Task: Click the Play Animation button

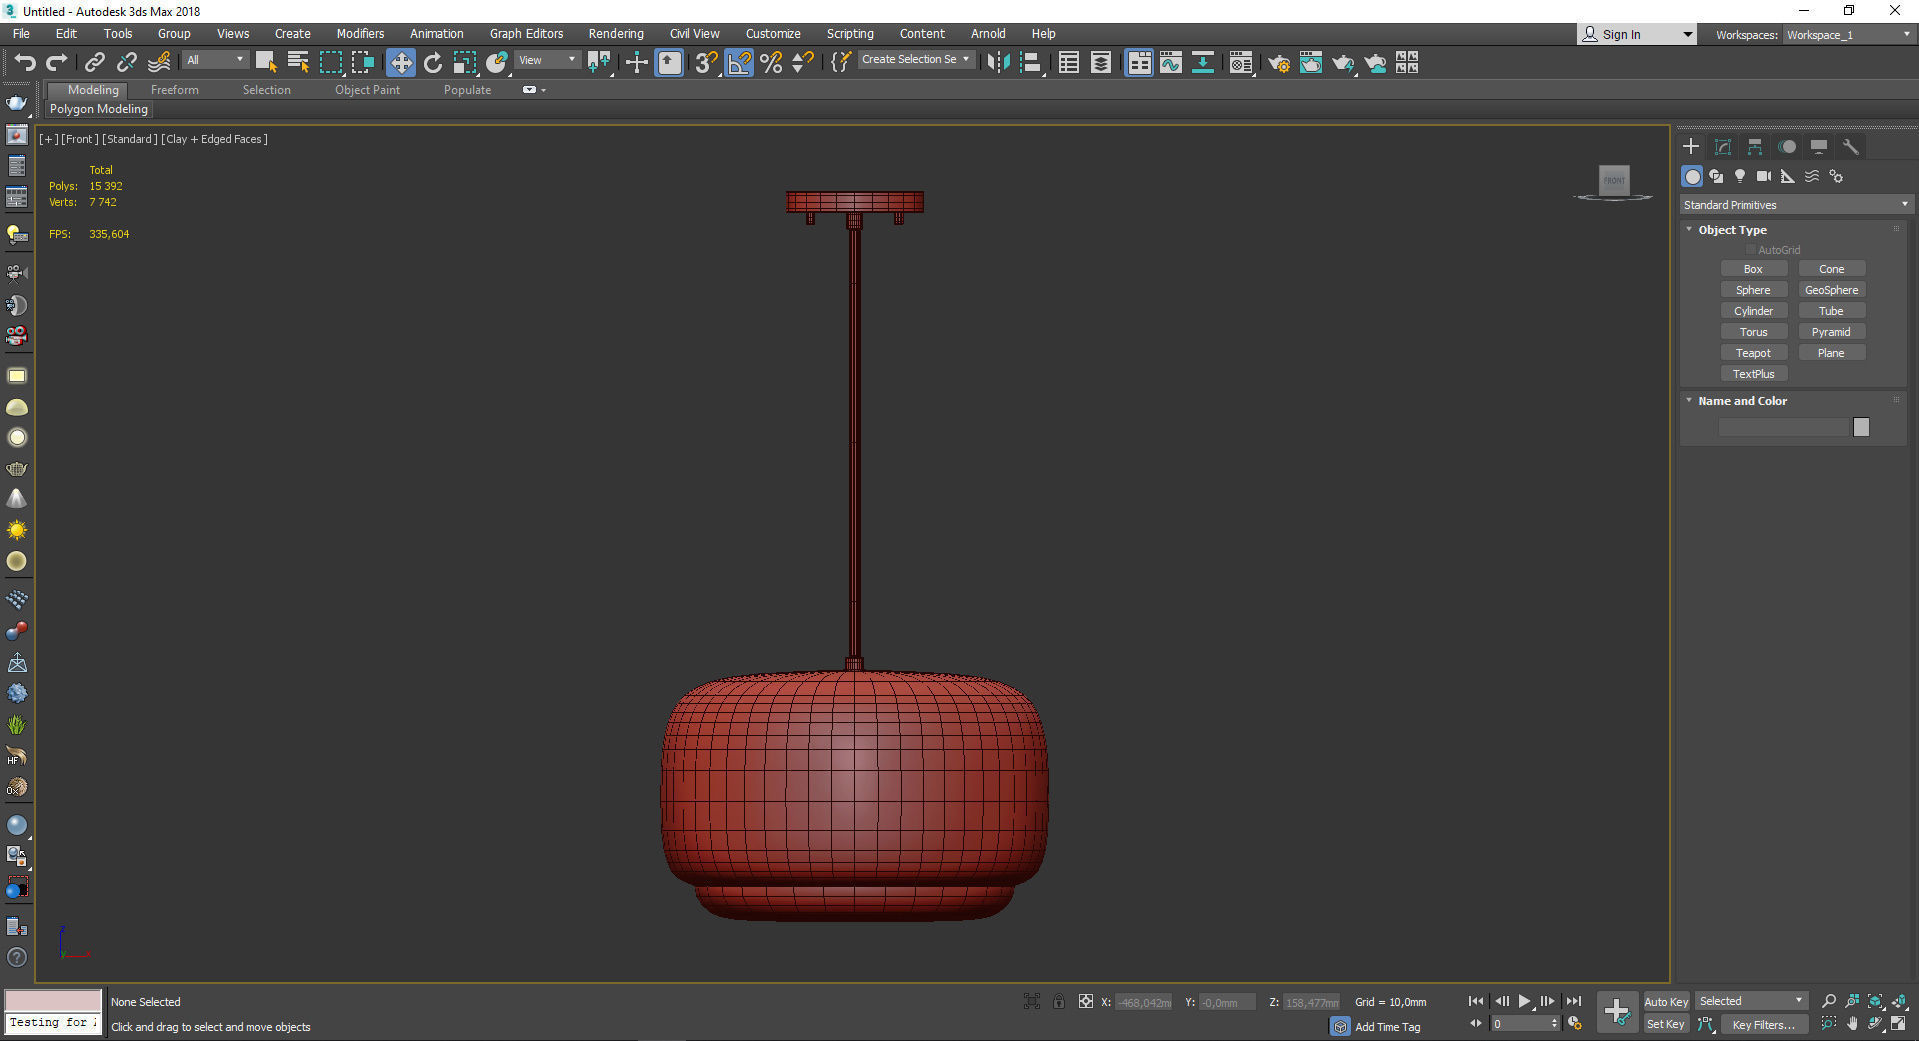Action: pyautogui.click(x=1524, y=1001)
